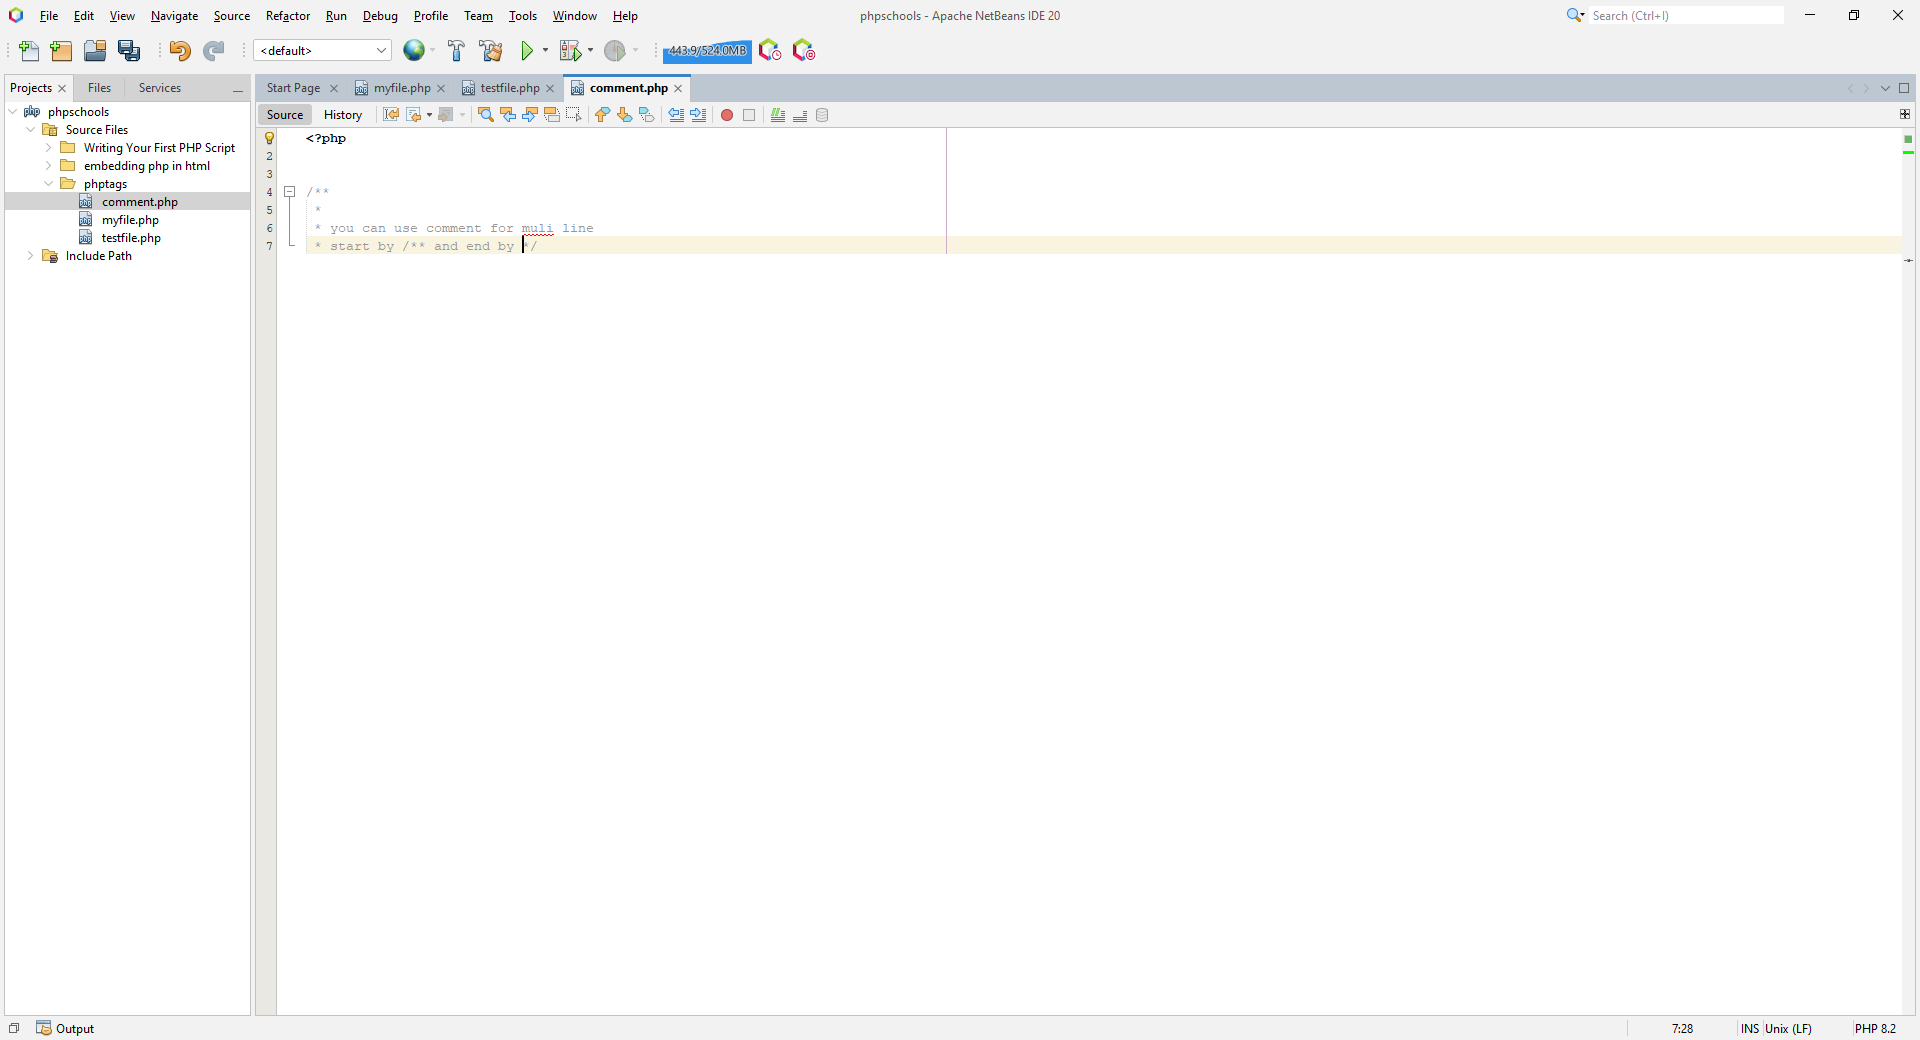The image size is (1920, 1040).
Task: Collapse the phptags folder
Action: coord(48,183)
